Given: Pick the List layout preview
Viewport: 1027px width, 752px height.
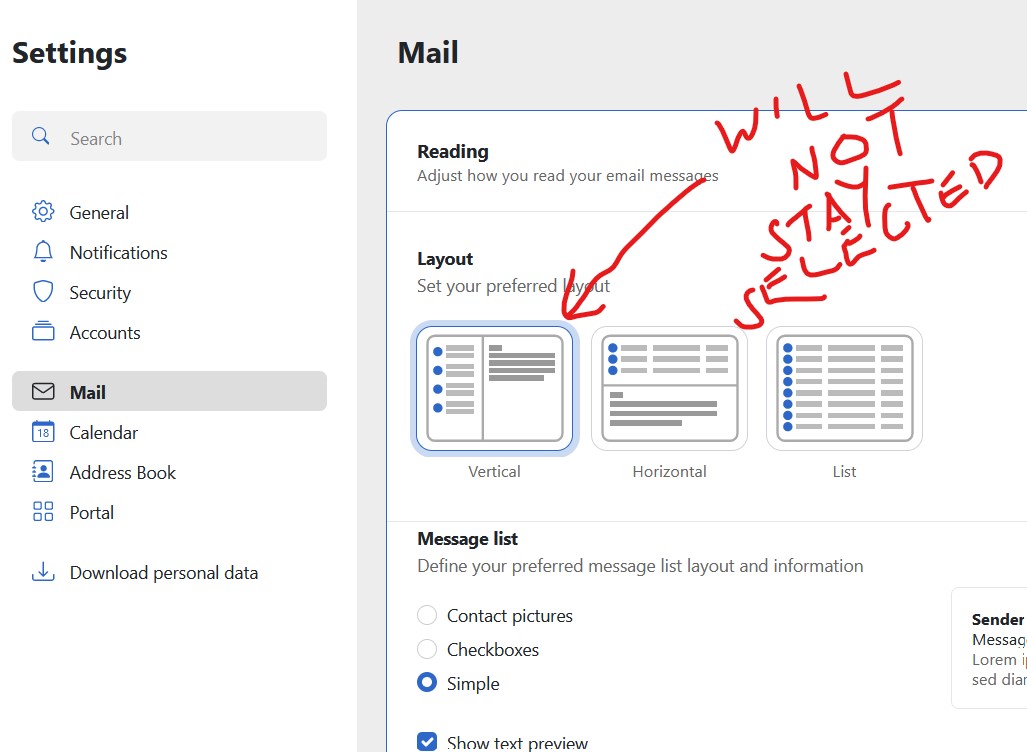Looking at the screenshot, I should [843, 387].
